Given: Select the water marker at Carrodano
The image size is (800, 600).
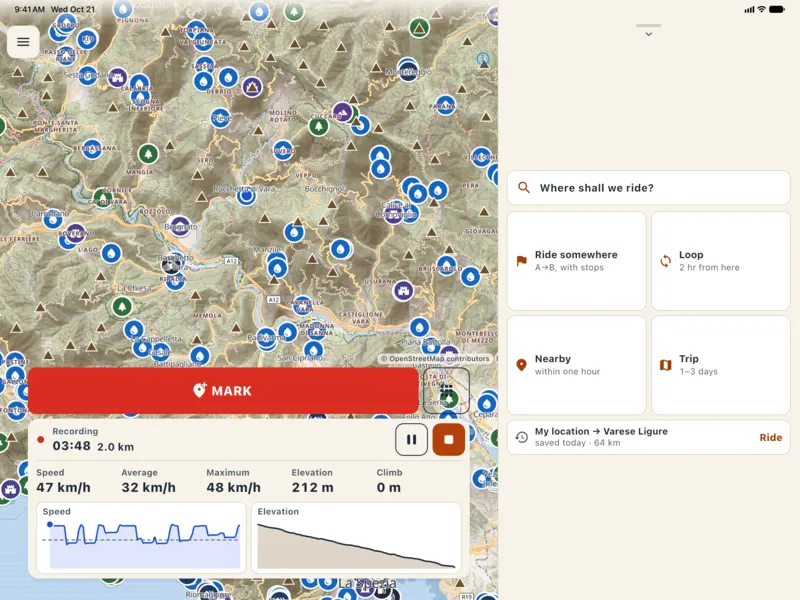Looking at the screenshot, I should [x=53, y=219].
